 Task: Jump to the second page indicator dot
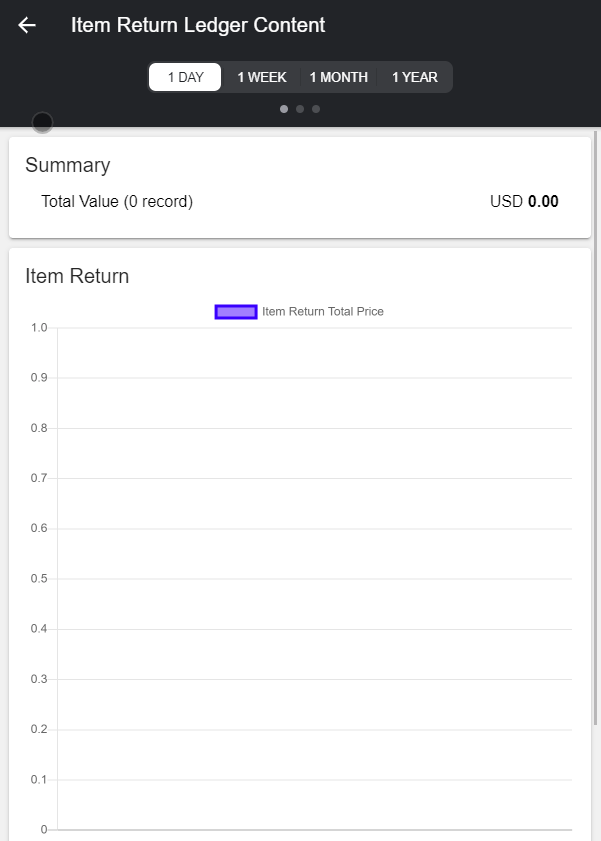[x=300, y=109]
